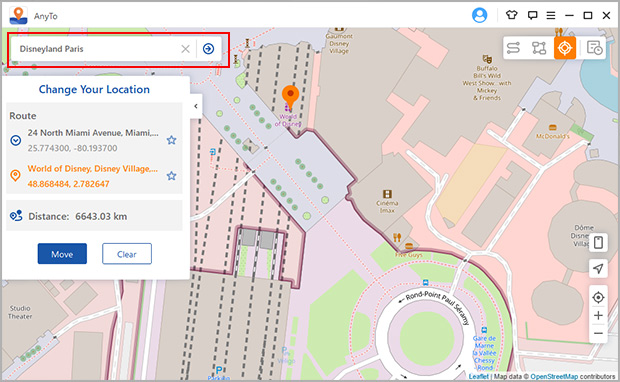
Task: Select teleport mode target icon
Action: coord(565,48)
